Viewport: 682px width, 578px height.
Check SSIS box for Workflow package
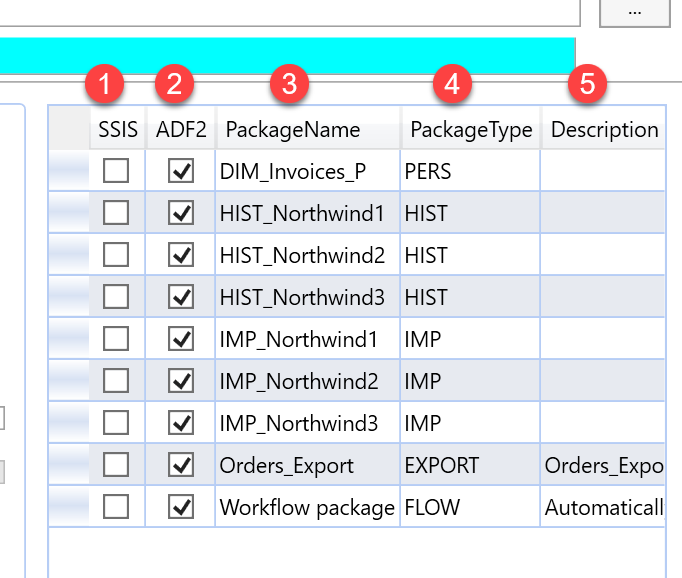click(x=116, y=507)
